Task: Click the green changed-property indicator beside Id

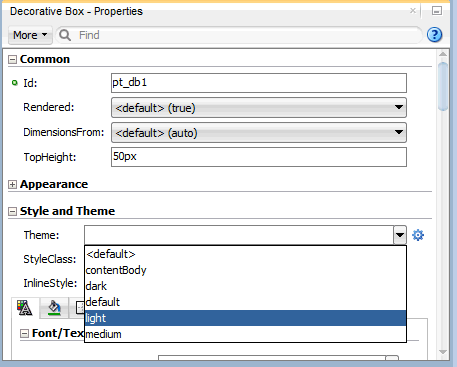Action: (14, 83)
